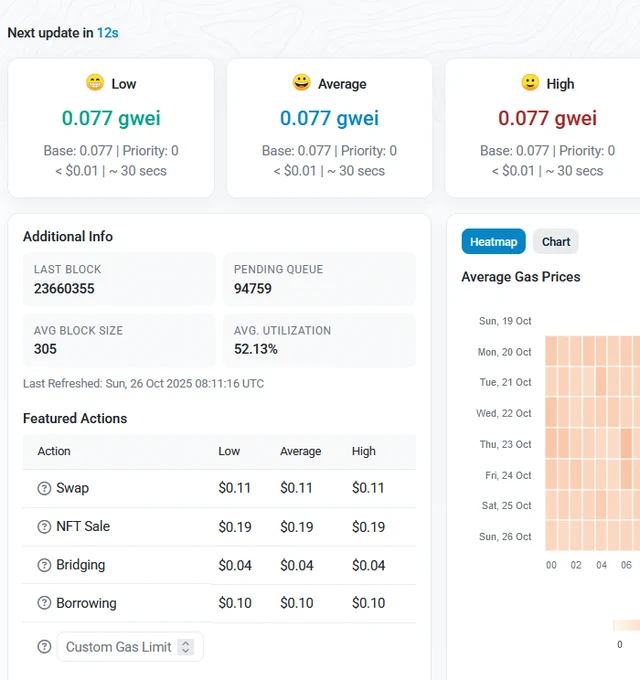The image size is (640, 680).
Task: Click the grinning emoji on the Low card
Action: pos(95,82)
